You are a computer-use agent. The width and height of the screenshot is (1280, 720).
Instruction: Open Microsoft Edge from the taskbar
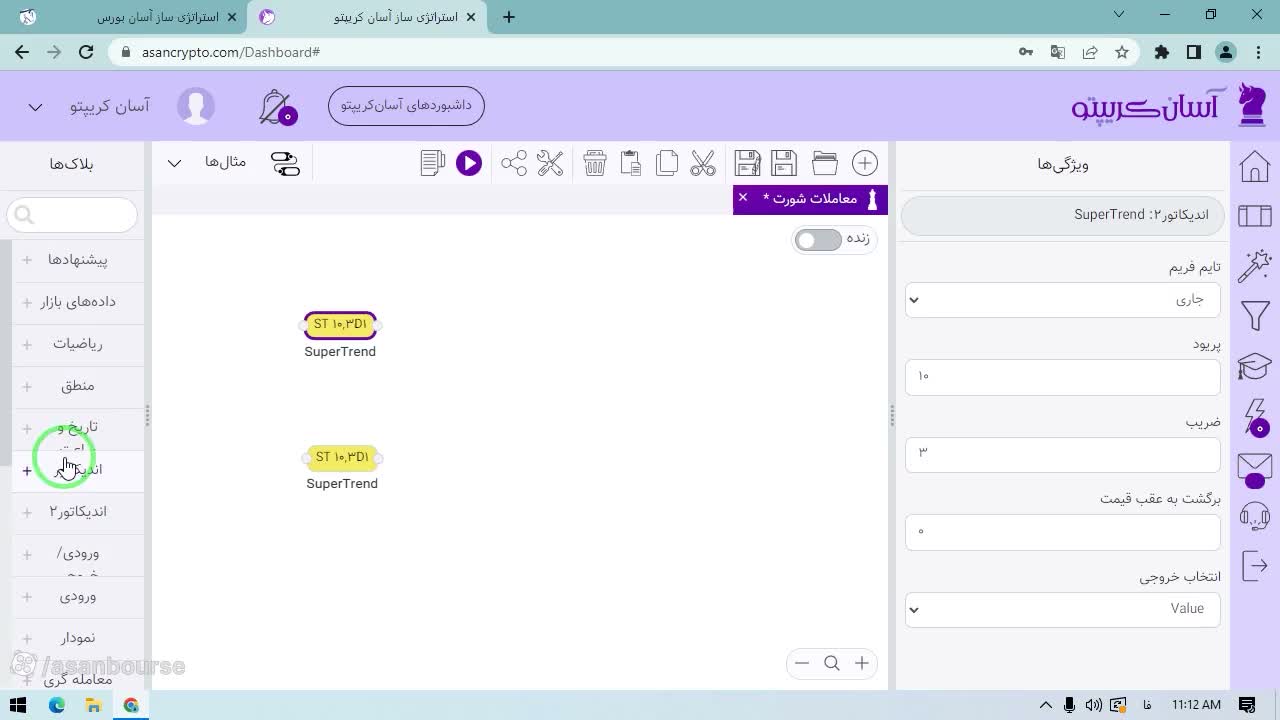point(56,705)
